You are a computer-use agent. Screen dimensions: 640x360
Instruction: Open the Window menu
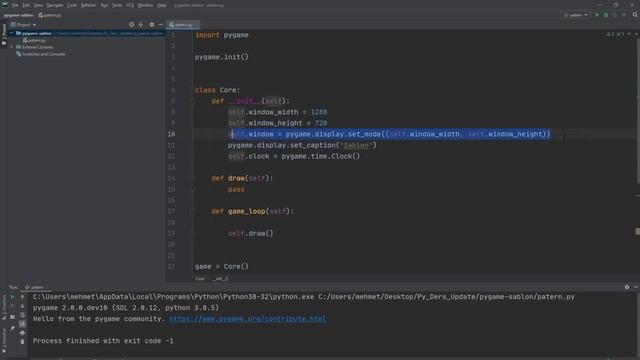point(145,5)
